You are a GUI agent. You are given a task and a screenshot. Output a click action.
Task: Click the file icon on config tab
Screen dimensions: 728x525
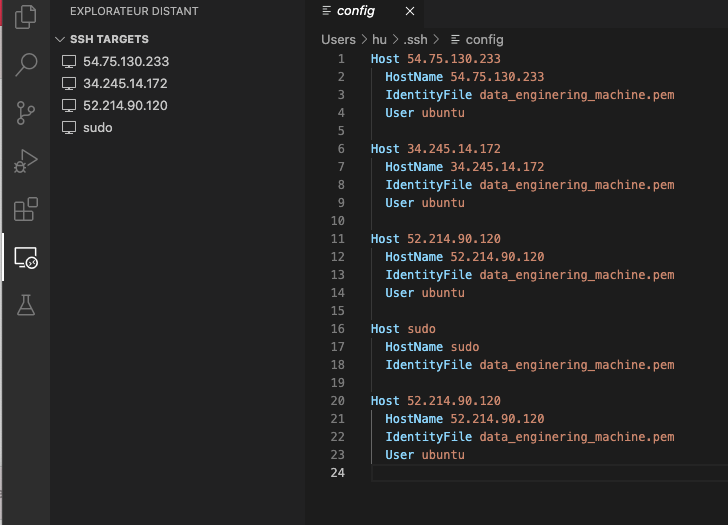pyautogui.click(x=326, y=11)
